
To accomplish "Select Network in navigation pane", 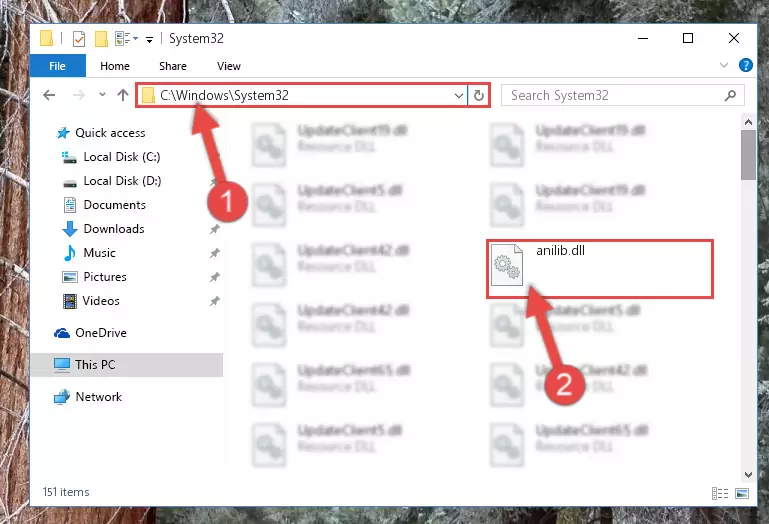I will click(98, 396).
